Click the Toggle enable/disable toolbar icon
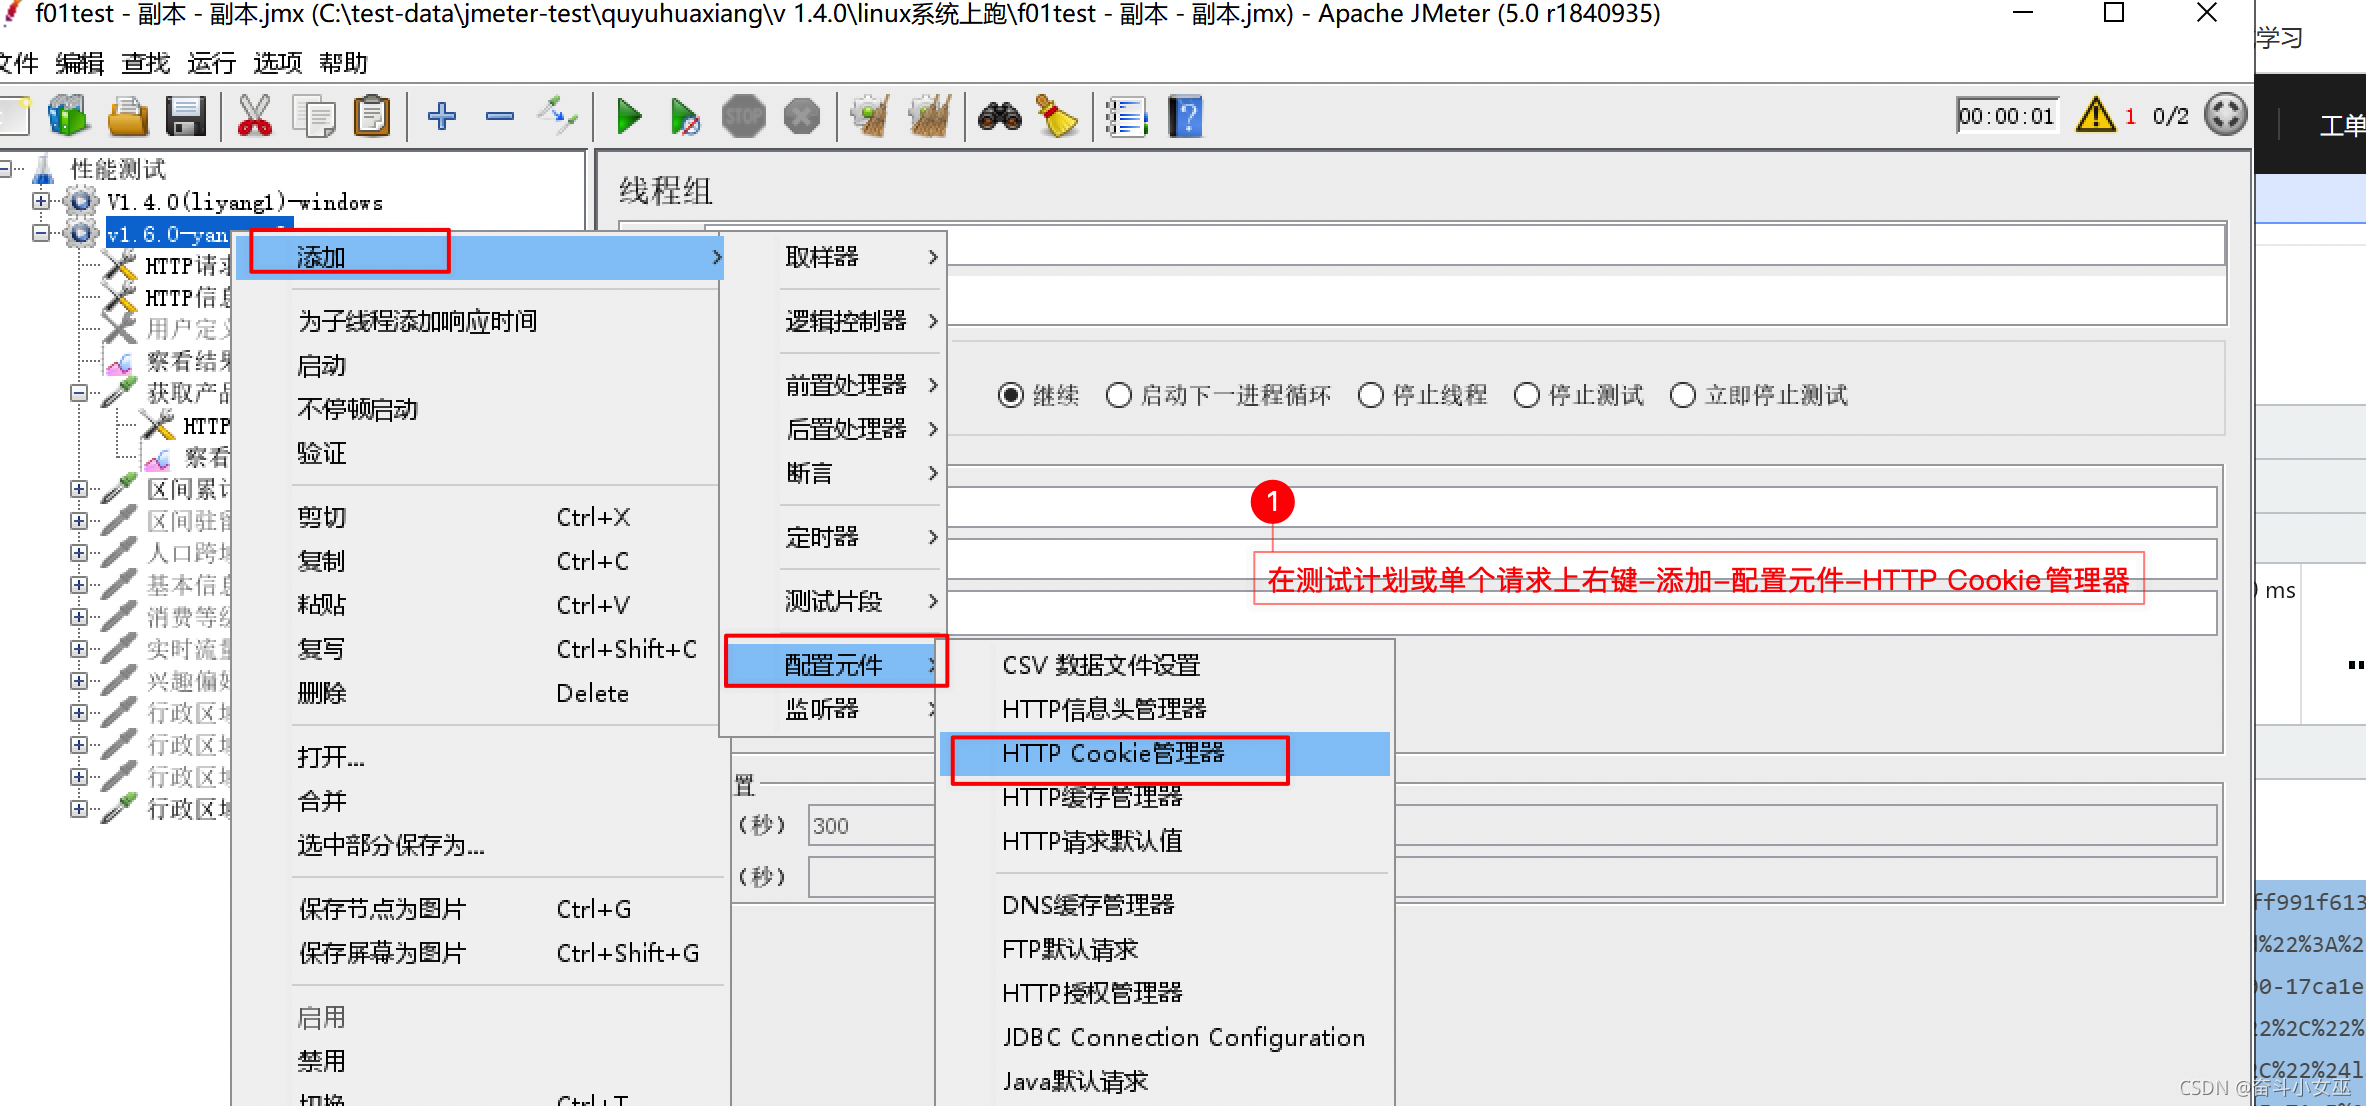2366x1106 pixels. [x=557, y=116]
